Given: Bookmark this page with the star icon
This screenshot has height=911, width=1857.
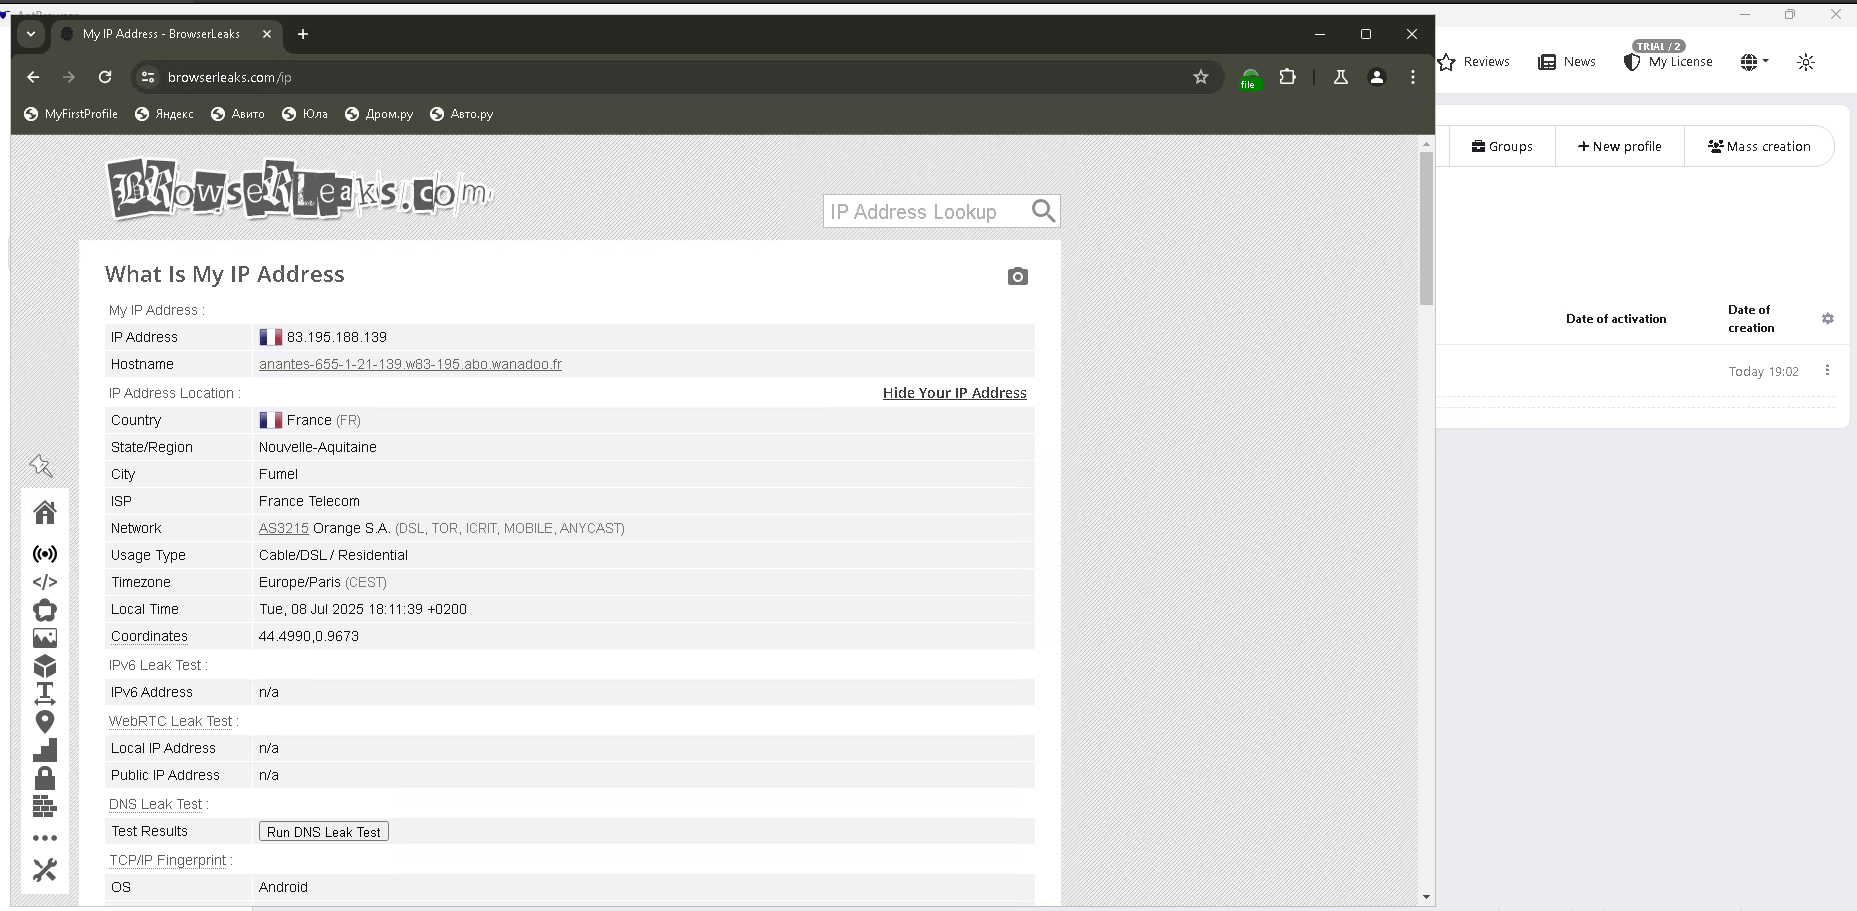Looking at the screenshot, I should coord(1201,77).
